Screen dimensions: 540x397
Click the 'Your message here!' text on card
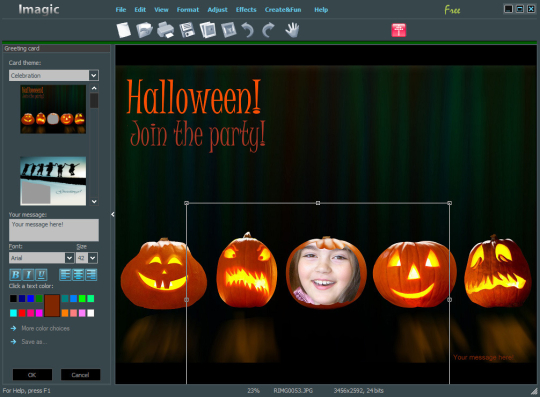pos(483,357)
